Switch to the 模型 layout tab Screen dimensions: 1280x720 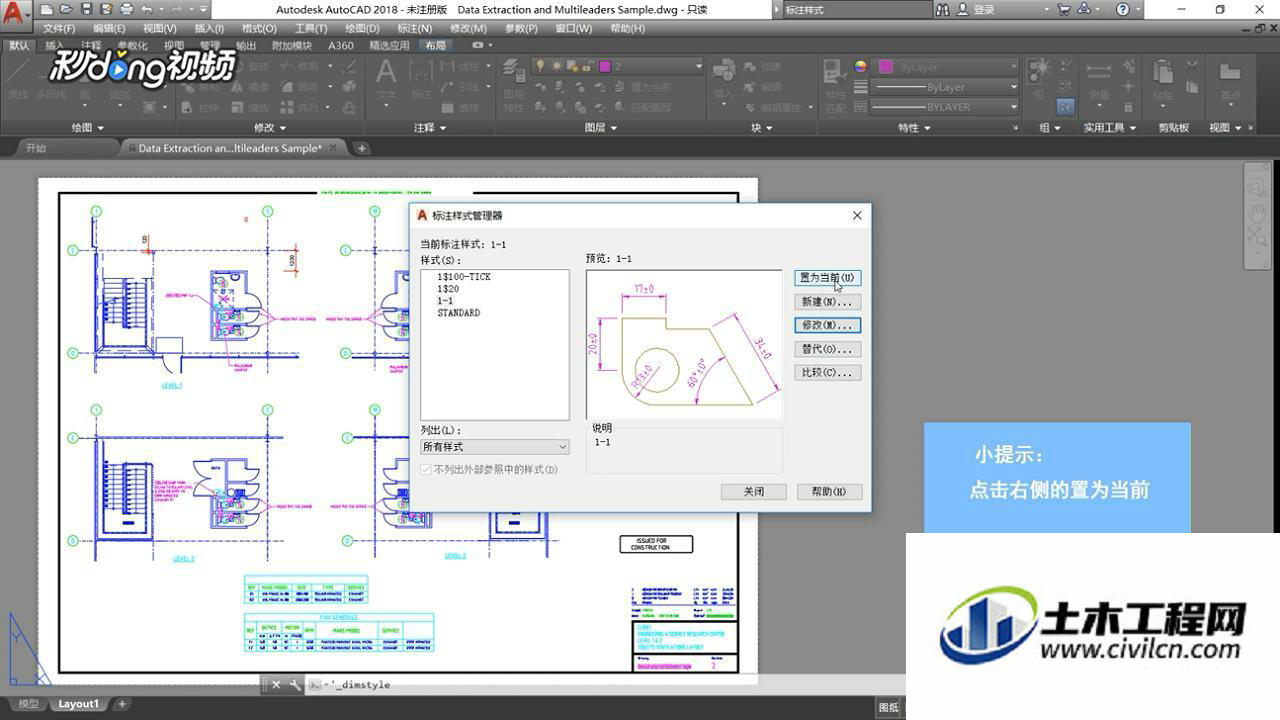(x=29, y=704)
